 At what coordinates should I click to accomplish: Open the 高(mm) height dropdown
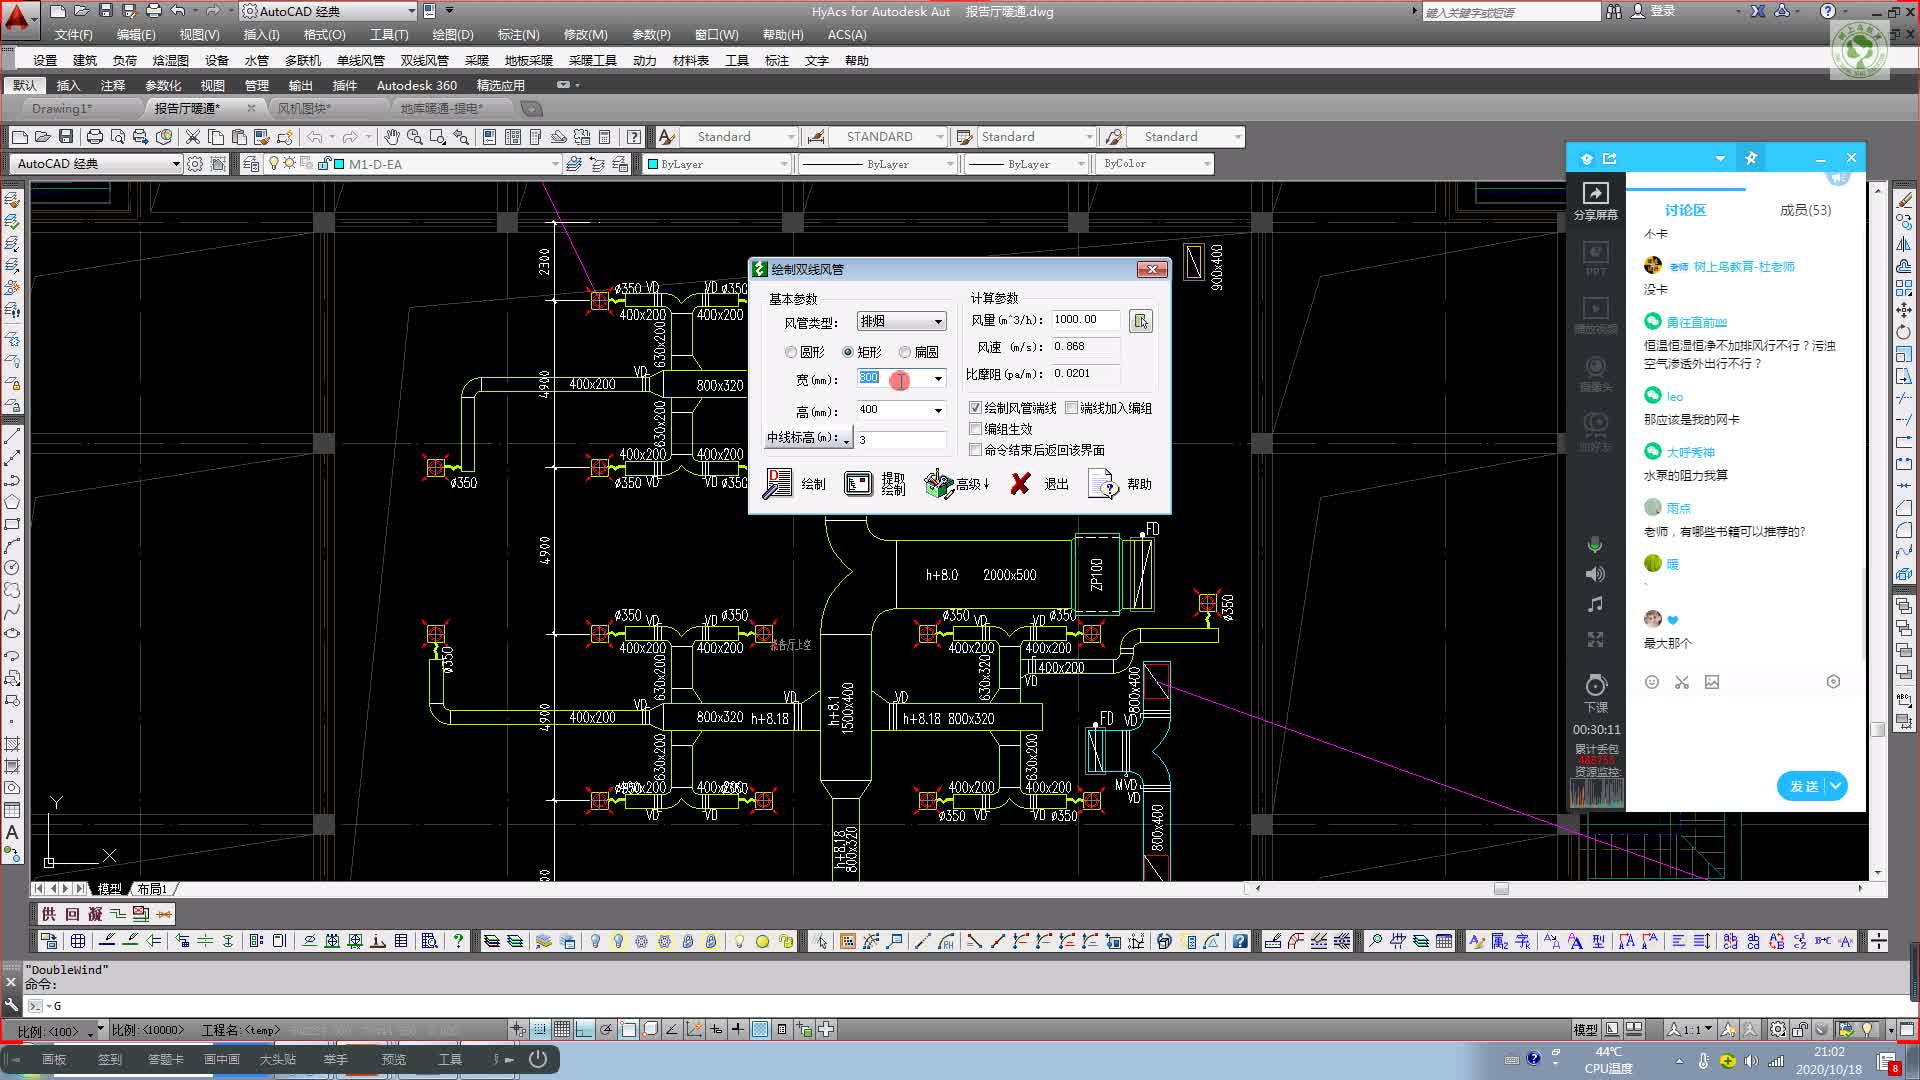[x=937, y=410]
